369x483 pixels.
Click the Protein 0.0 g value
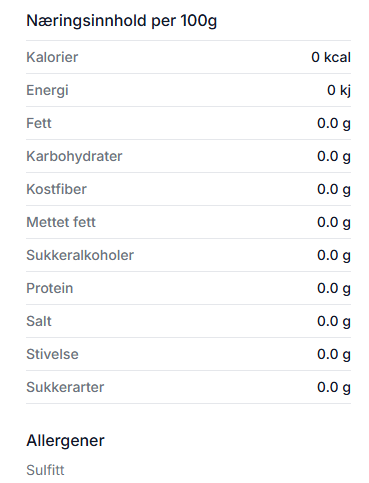(334, 289)
